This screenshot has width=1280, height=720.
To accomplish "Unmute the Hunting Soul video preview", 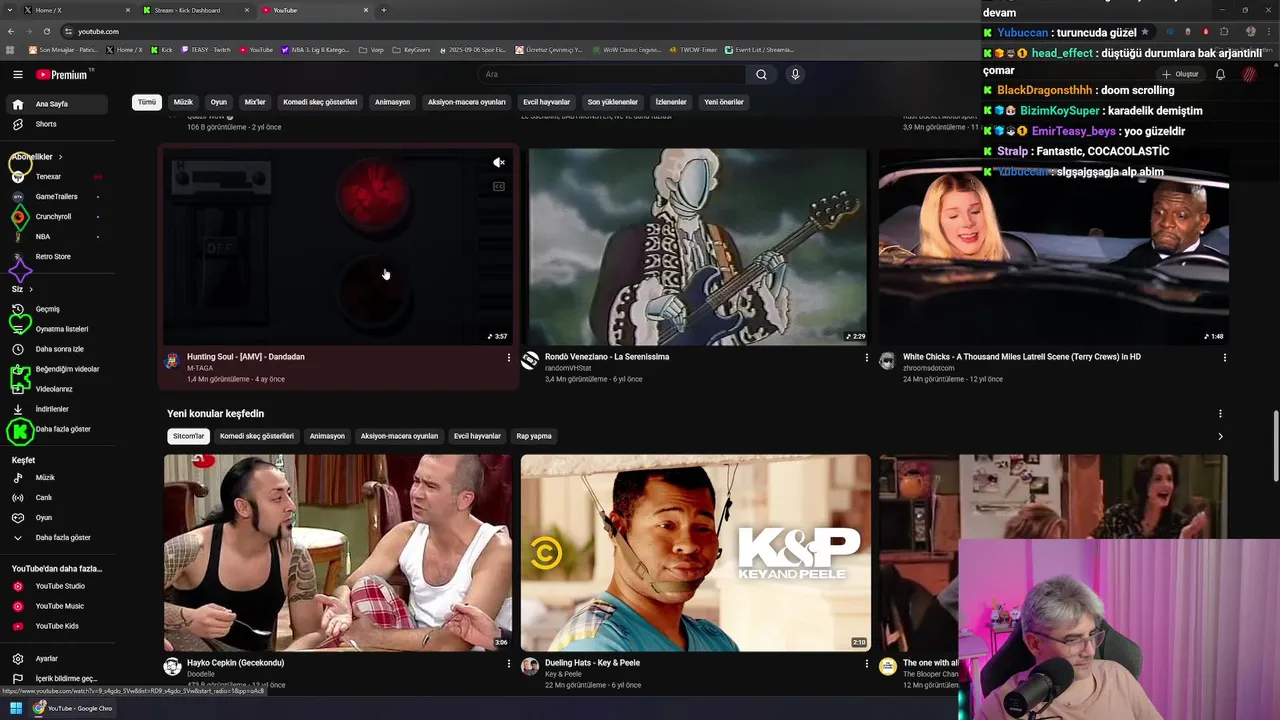I will point(498,163).
